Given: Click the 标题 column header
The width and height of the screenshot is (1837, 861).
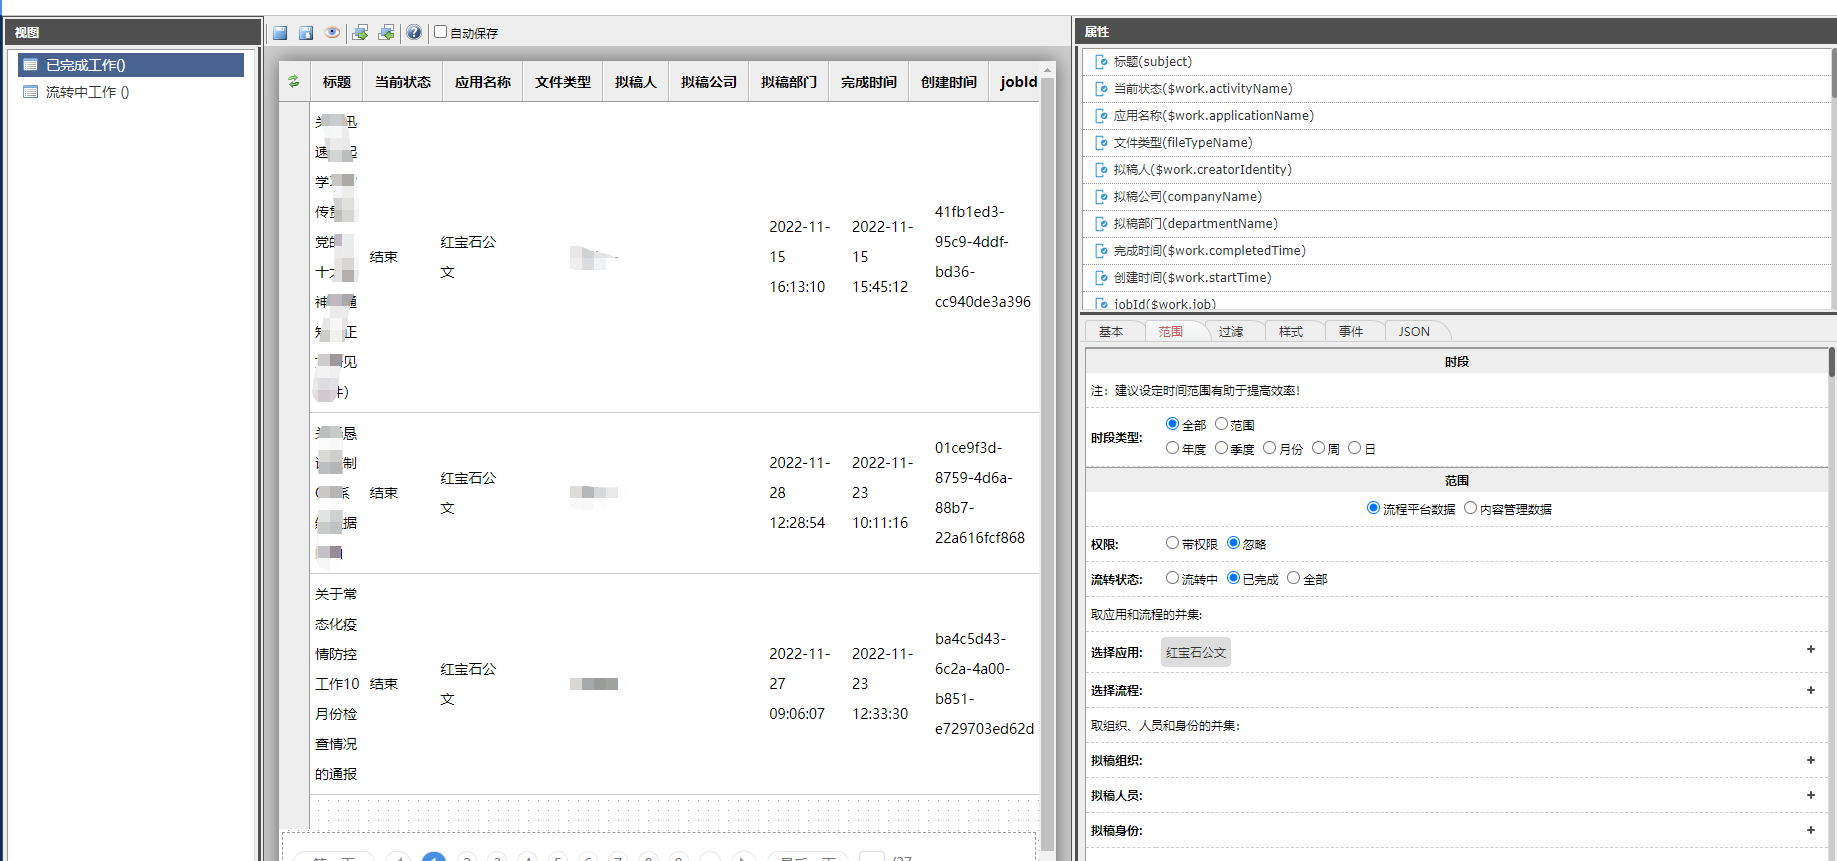Looking at the screenshot, I should coord(337,82).
